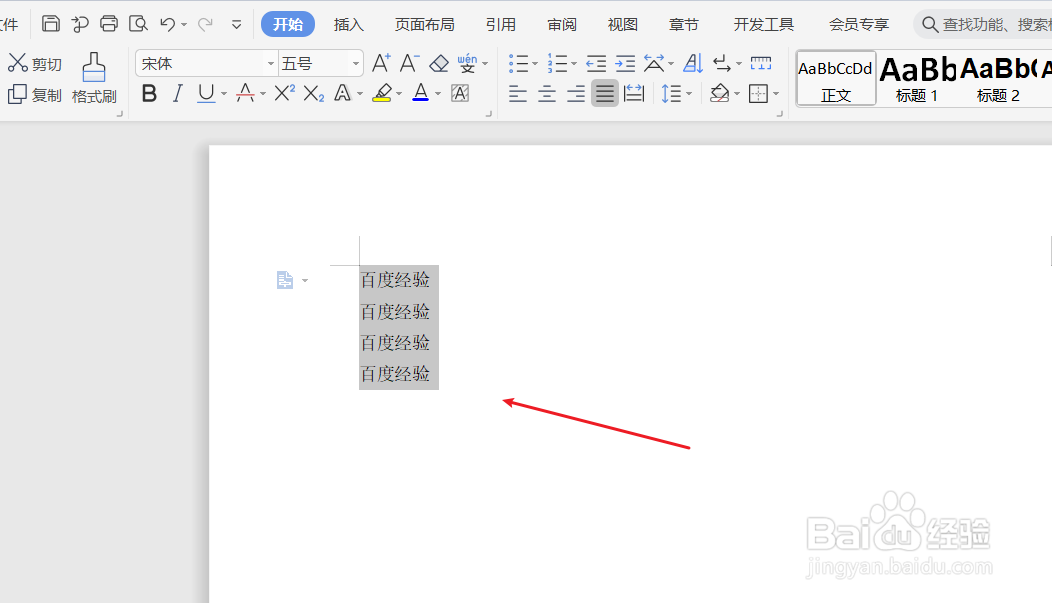Screen dimensions: 1052x603
Task: Apply numbered list formatting
Action: click(x=558, y=64)
